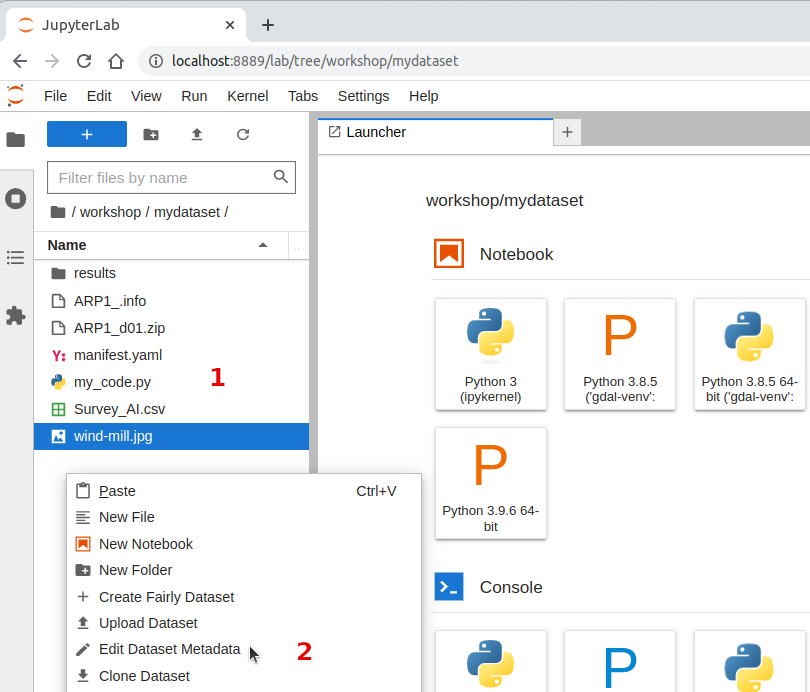Image resolution: width=810 pixels, height=692 pixels.
Task: Click the Upload Files toolbar icon
Action: tap(197, 135)
